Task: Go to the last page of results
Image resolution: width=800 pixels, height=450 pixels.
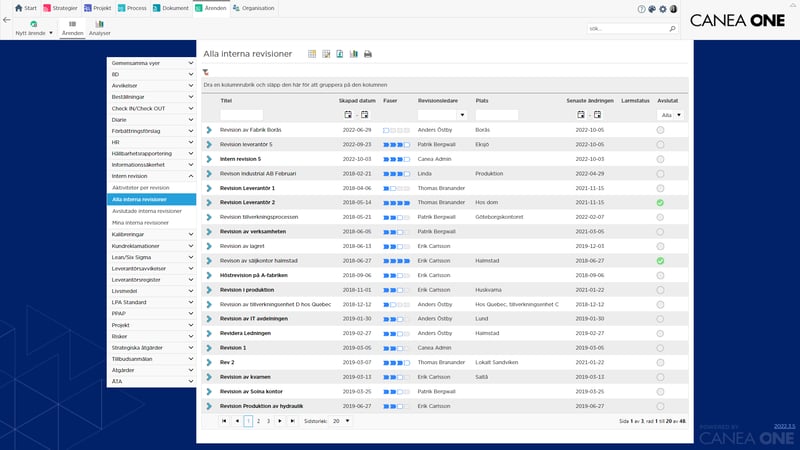Action: (x=292, y=421)
